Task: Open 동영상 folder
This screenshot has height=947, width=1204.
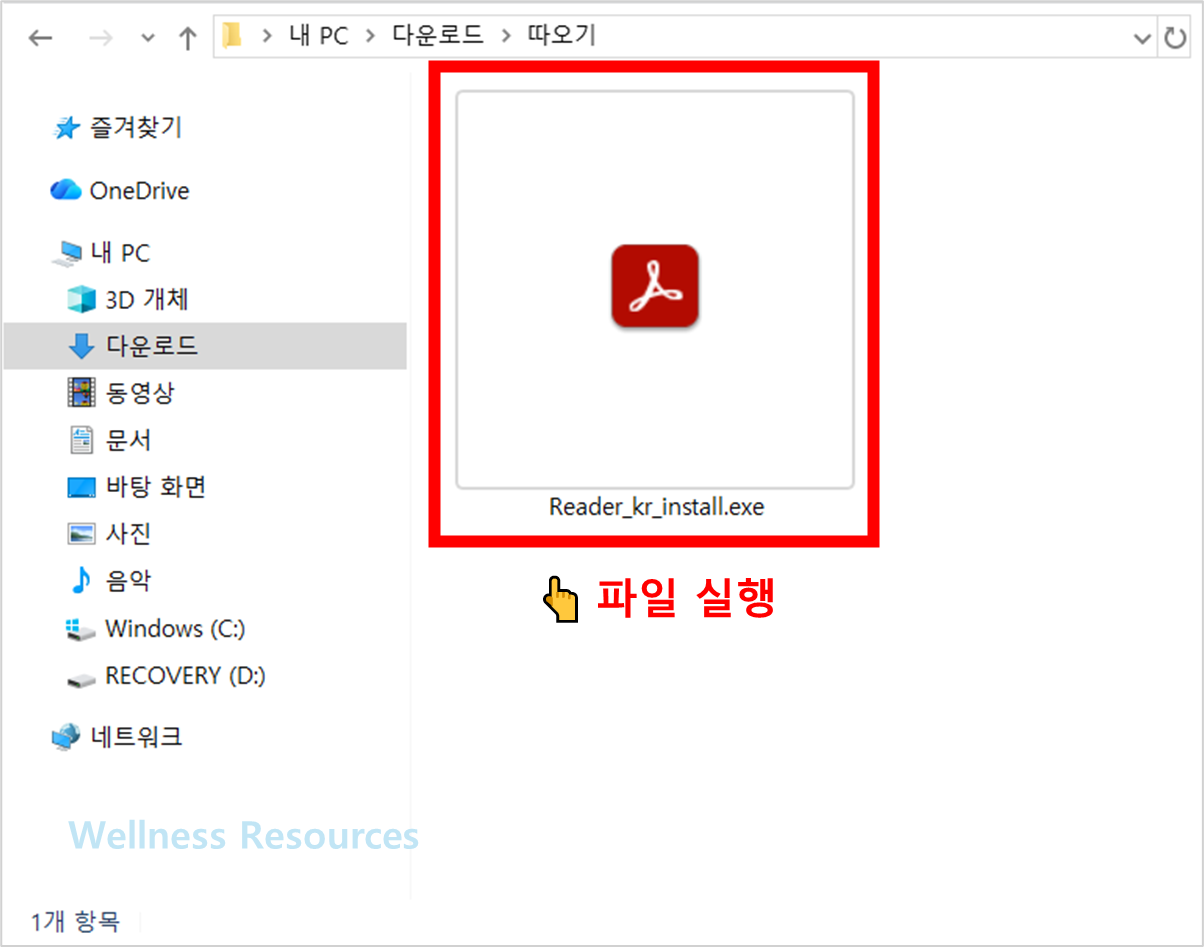Action: point(140,392)
